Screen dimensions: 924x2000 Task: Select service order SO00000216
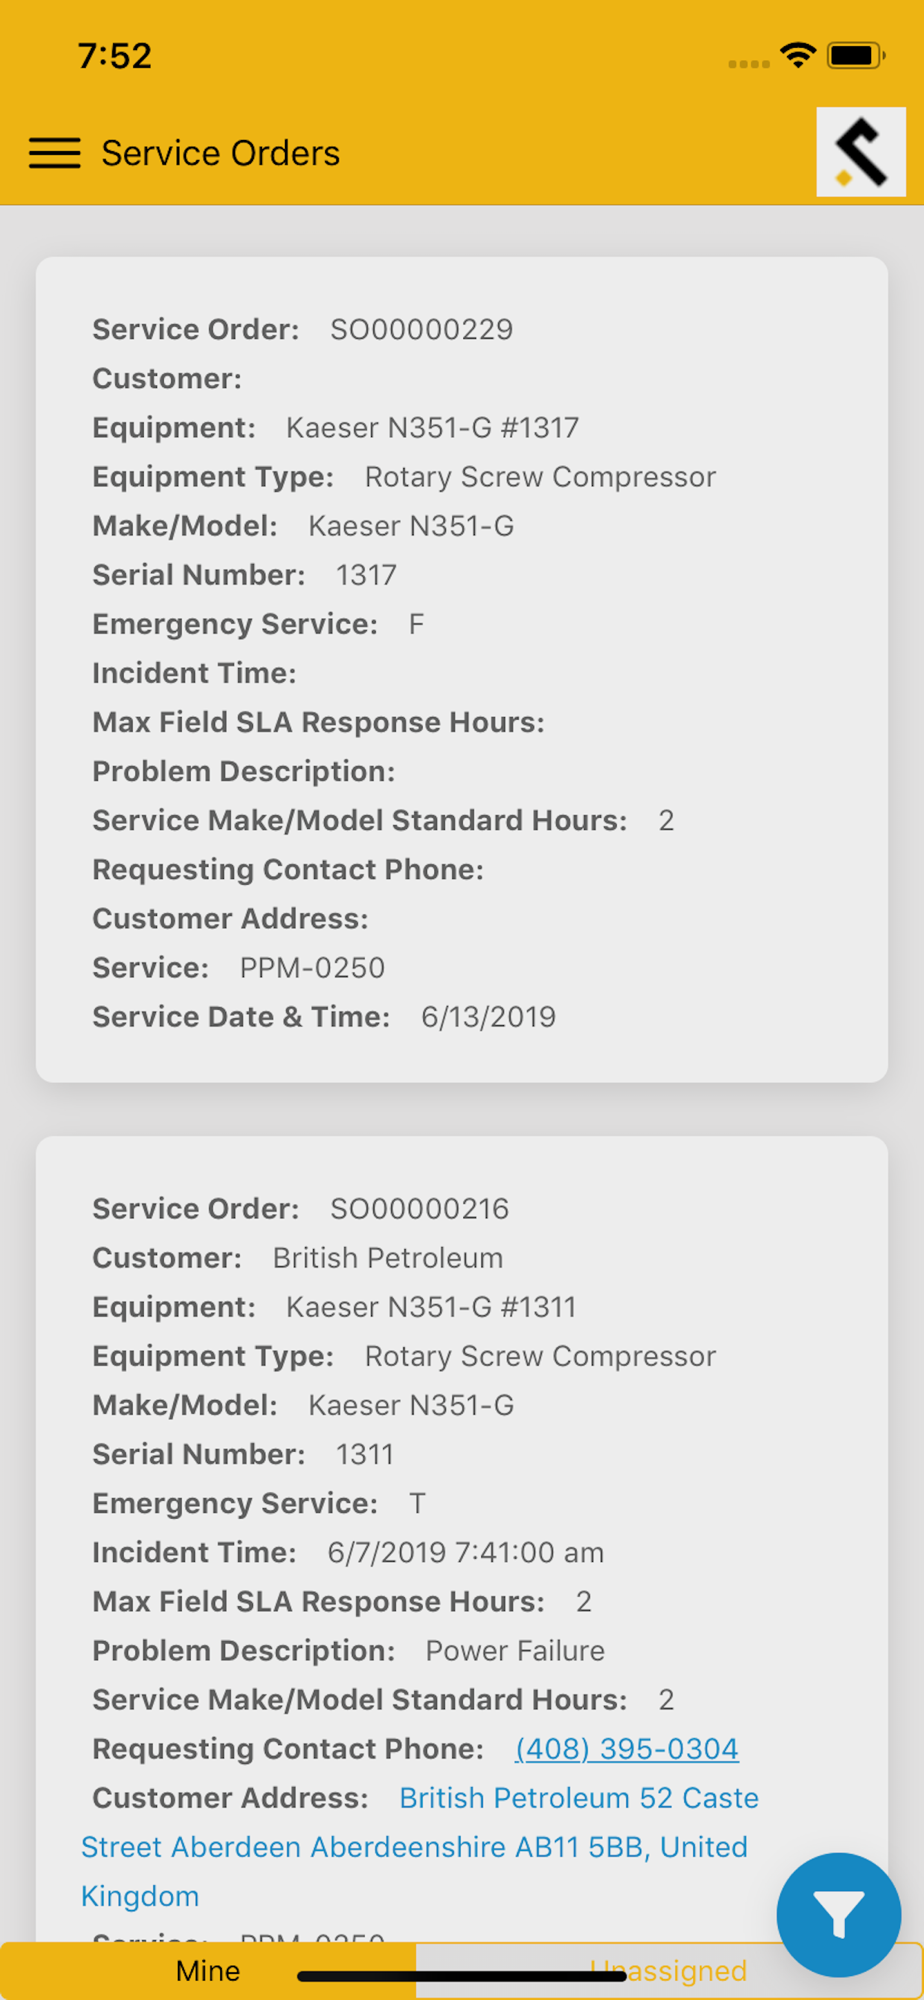click(419, 1209)
